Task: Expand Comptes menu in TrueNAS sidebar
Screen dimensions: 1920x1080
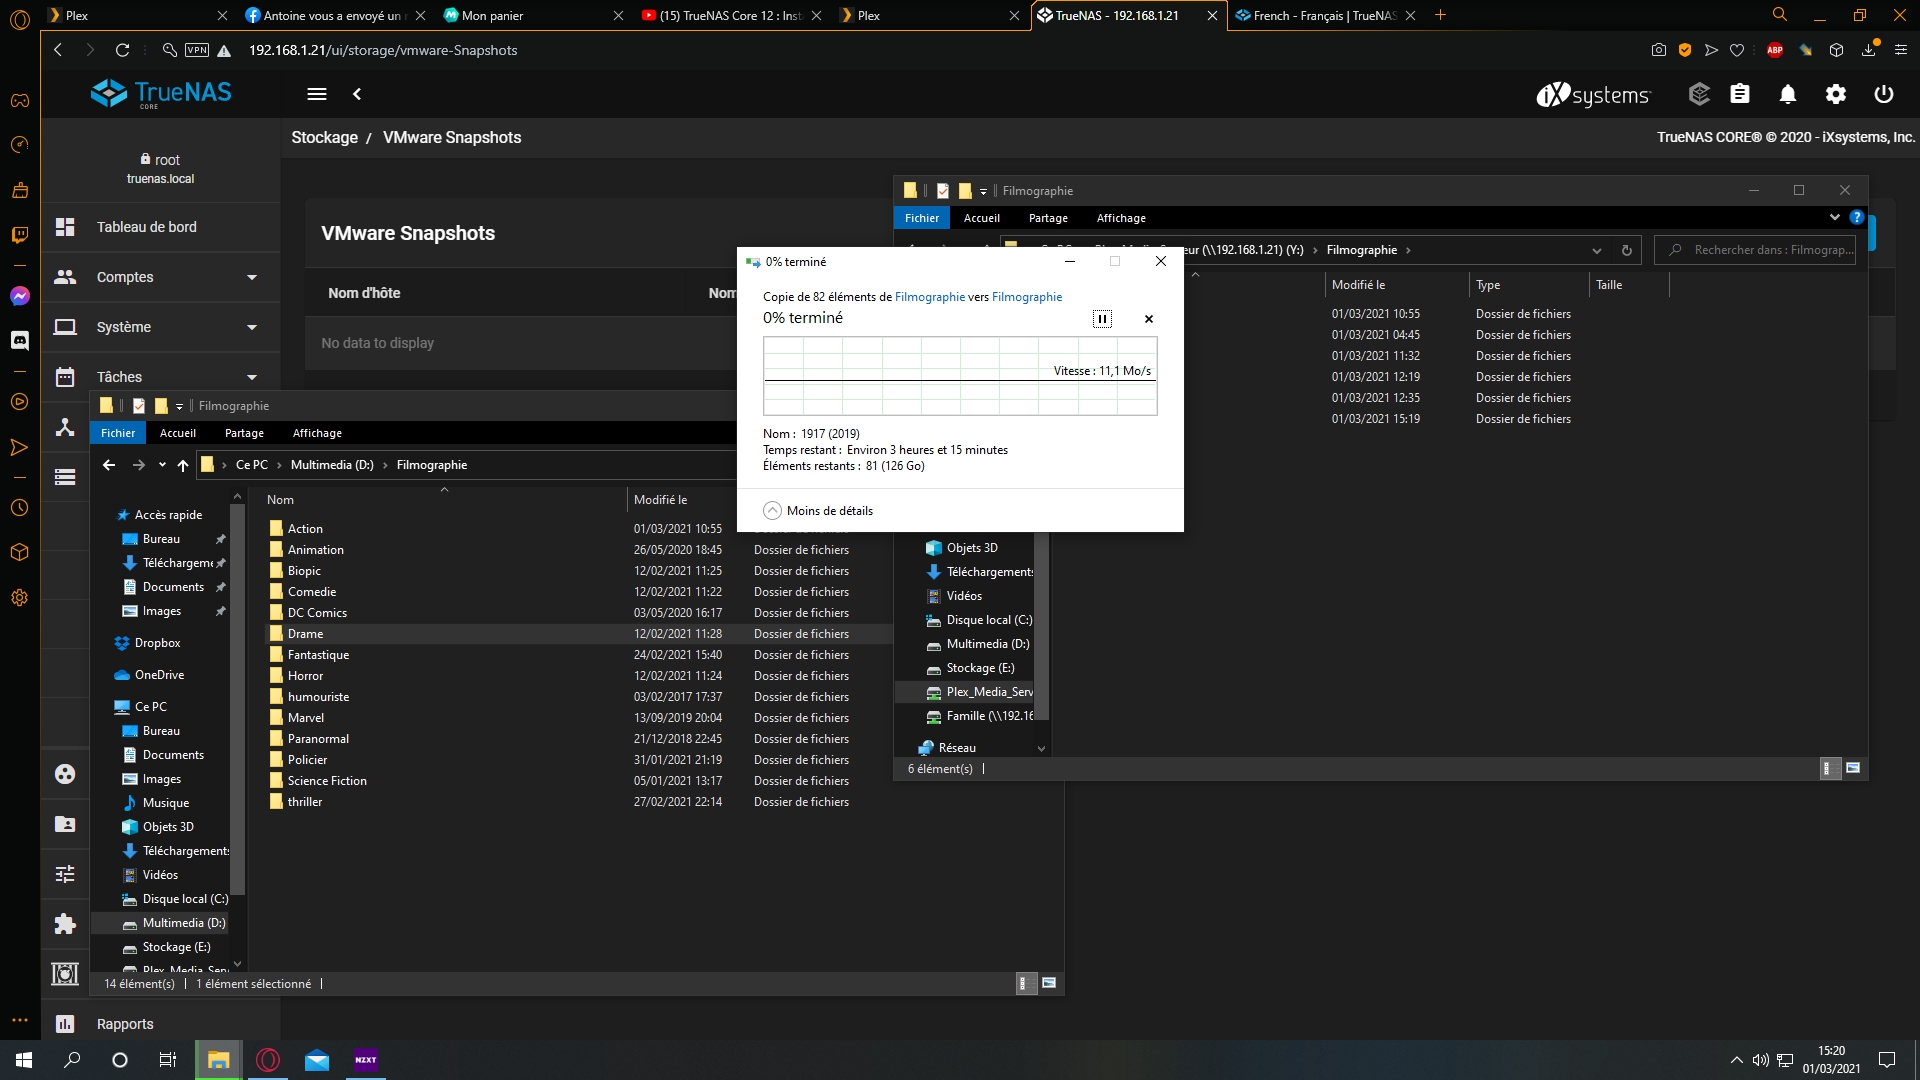Action: [x=161, y=277]
